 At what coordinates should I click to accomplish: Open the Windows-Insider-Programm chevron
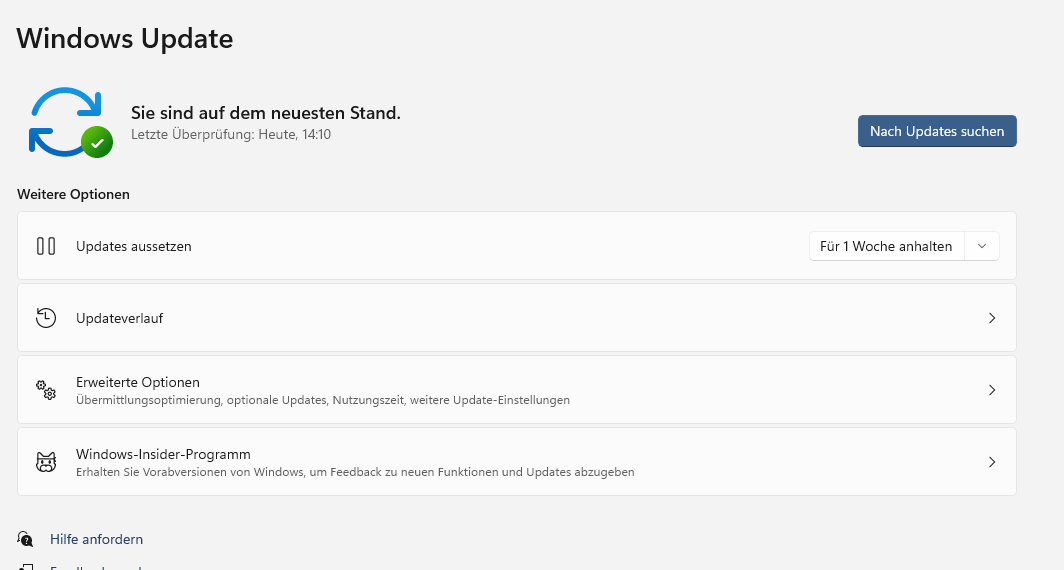click(992, 461)
